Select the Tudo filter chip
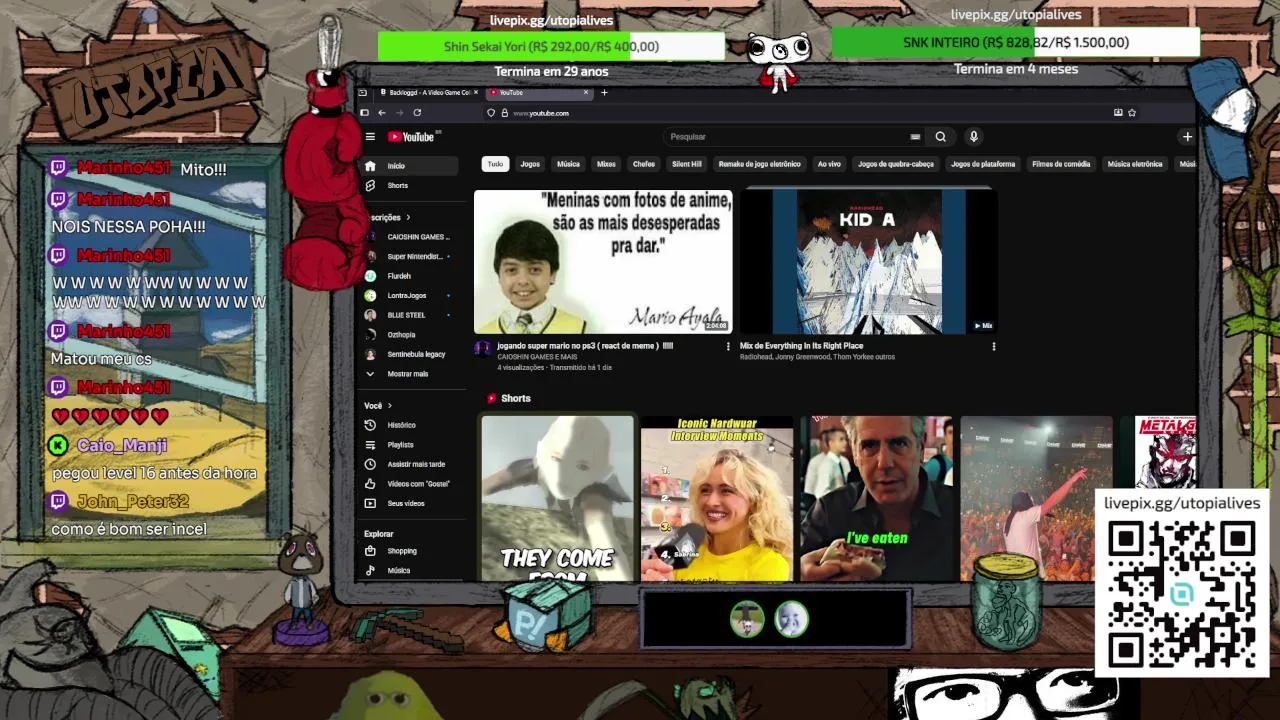The width and height of the screenshot is (1280, 720). [x=495, y=164]
